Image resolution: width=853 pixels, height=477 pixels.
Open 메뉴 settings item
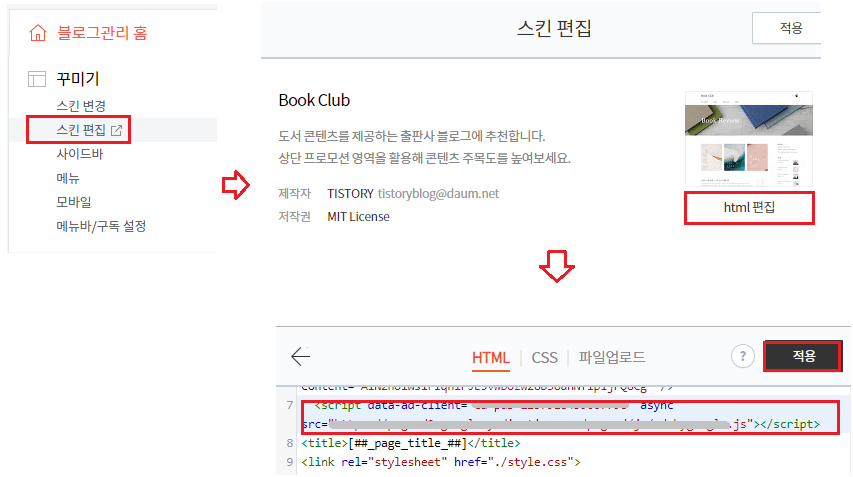pyautogui.click(x=67, y=178)
